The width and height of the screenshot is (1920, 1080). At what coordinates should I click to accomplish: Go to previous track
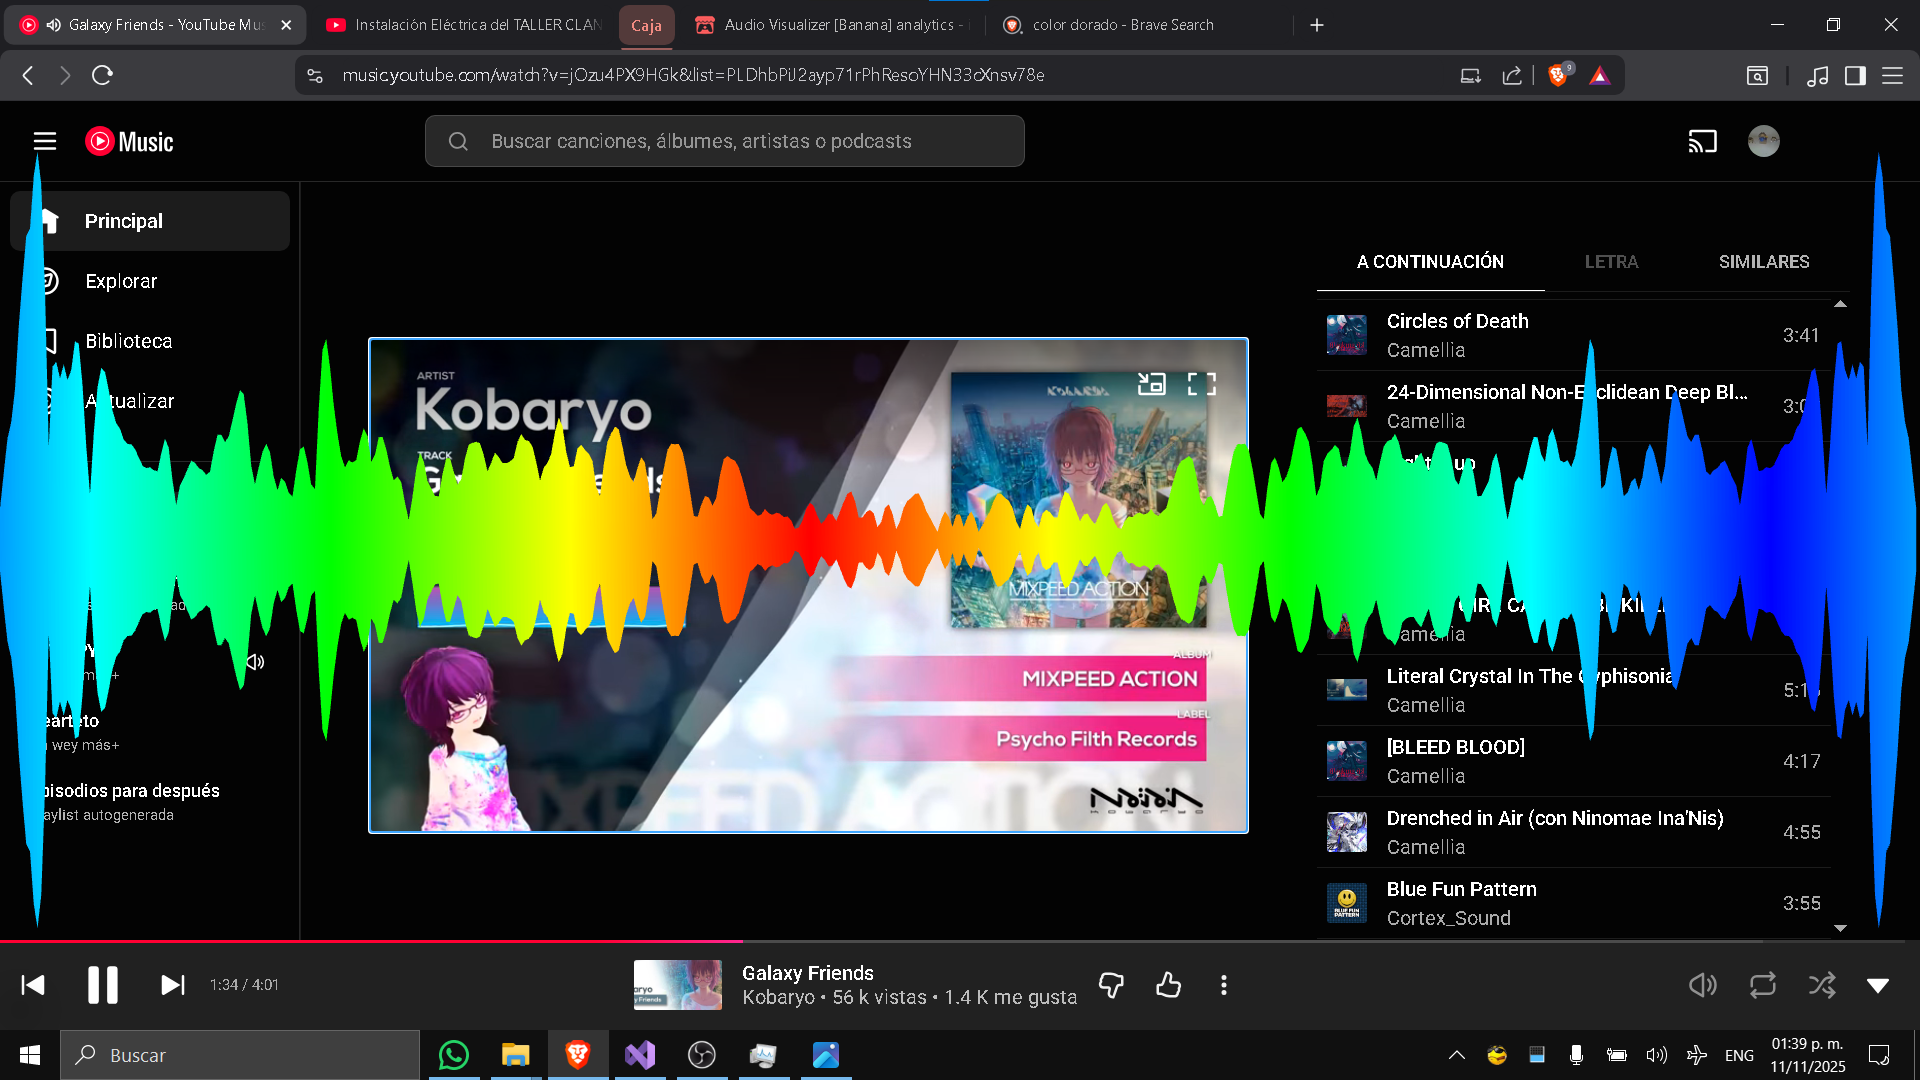coord(33,985)
